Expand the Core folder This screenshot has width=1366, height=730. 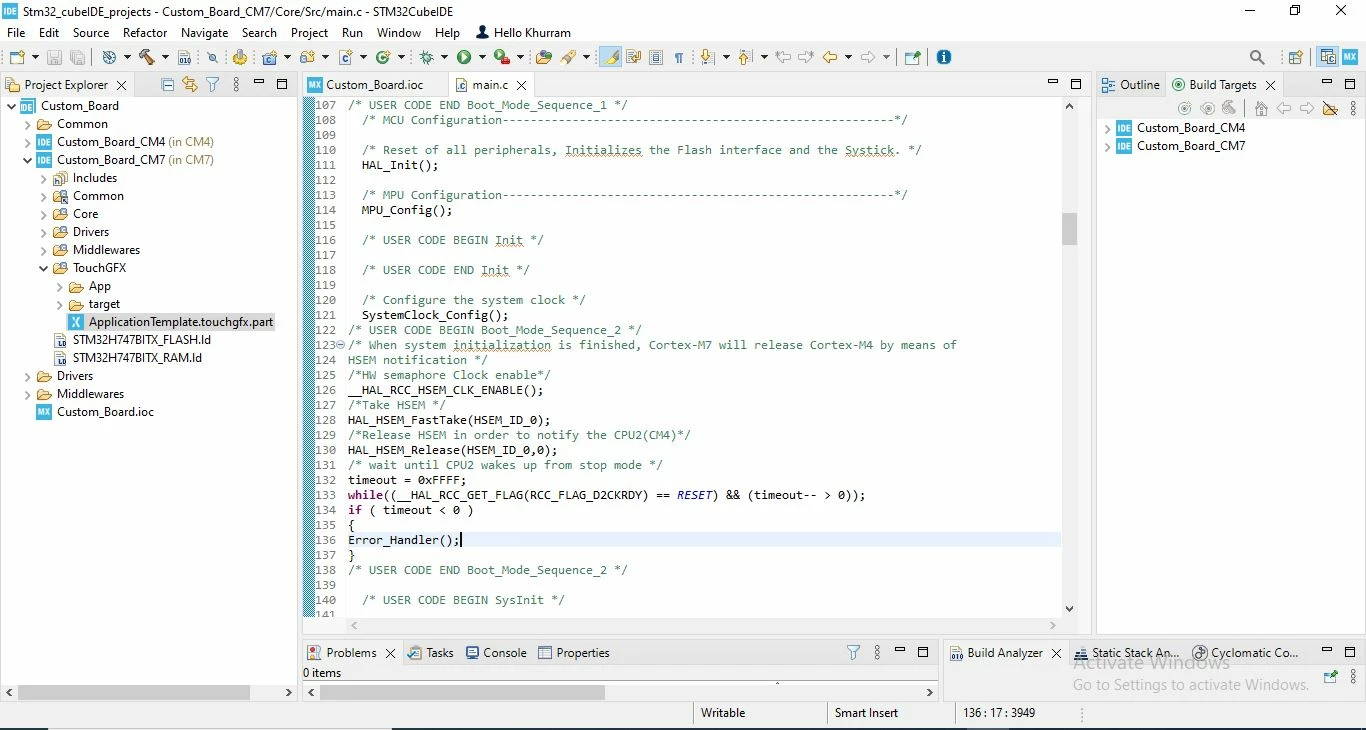coord(44,214)
